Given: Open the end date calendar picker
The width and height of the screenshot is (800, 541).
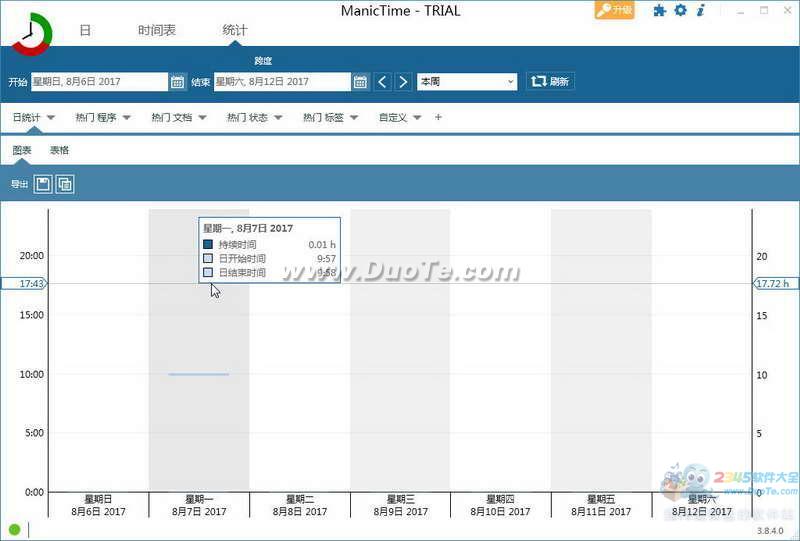Looking at the screenshot, I should tap(360, 82).
